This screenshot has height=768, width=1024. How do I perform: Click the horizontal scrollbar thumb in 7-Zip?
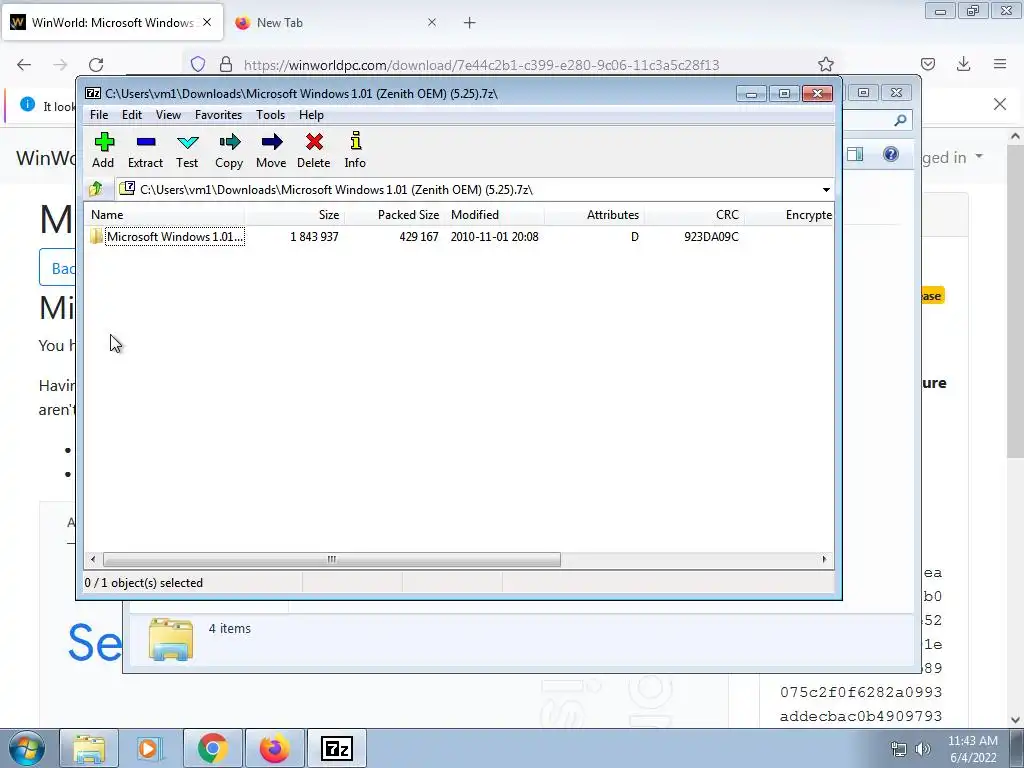click(332, 560)
